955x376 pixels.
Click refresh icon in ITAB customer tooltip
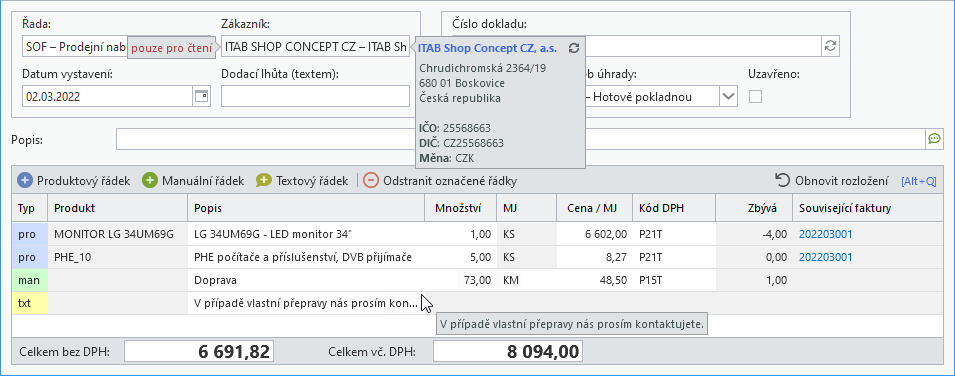(573, 48)
